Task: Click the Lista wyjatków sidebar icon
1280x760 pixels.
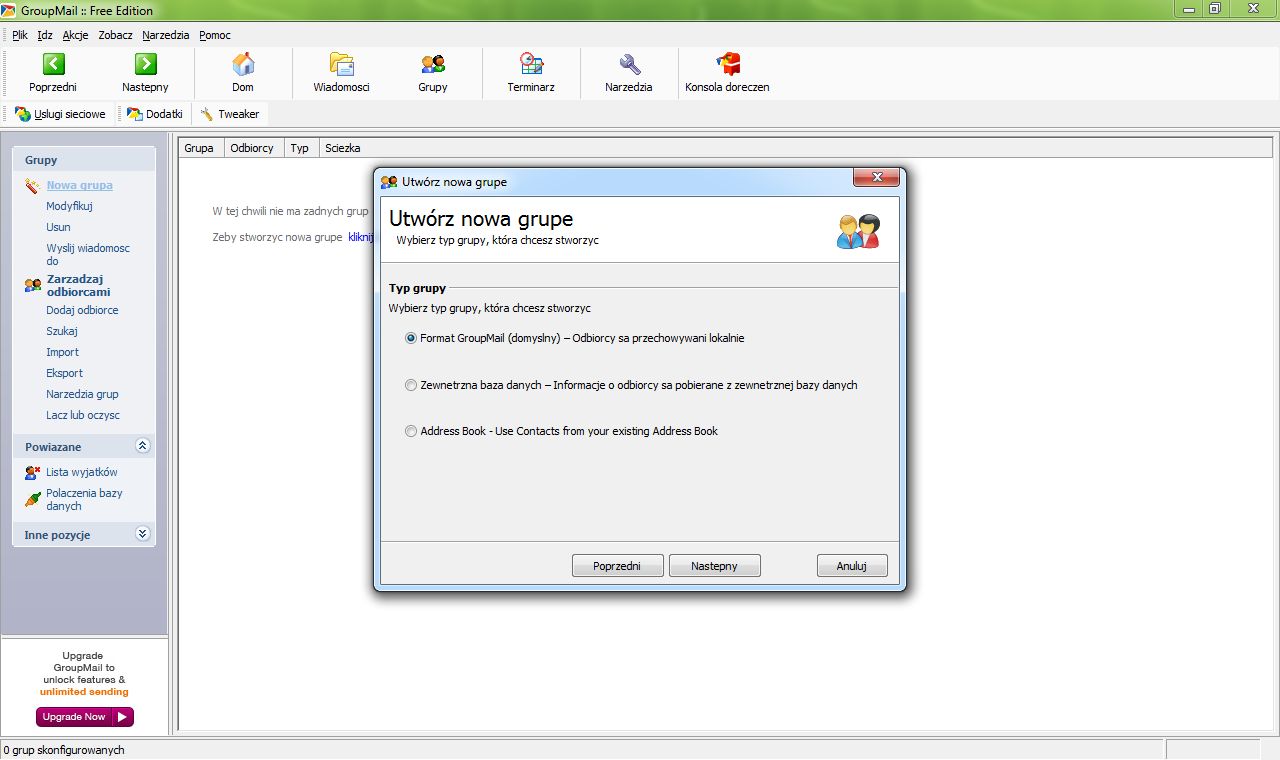Action: click(33, 472)
